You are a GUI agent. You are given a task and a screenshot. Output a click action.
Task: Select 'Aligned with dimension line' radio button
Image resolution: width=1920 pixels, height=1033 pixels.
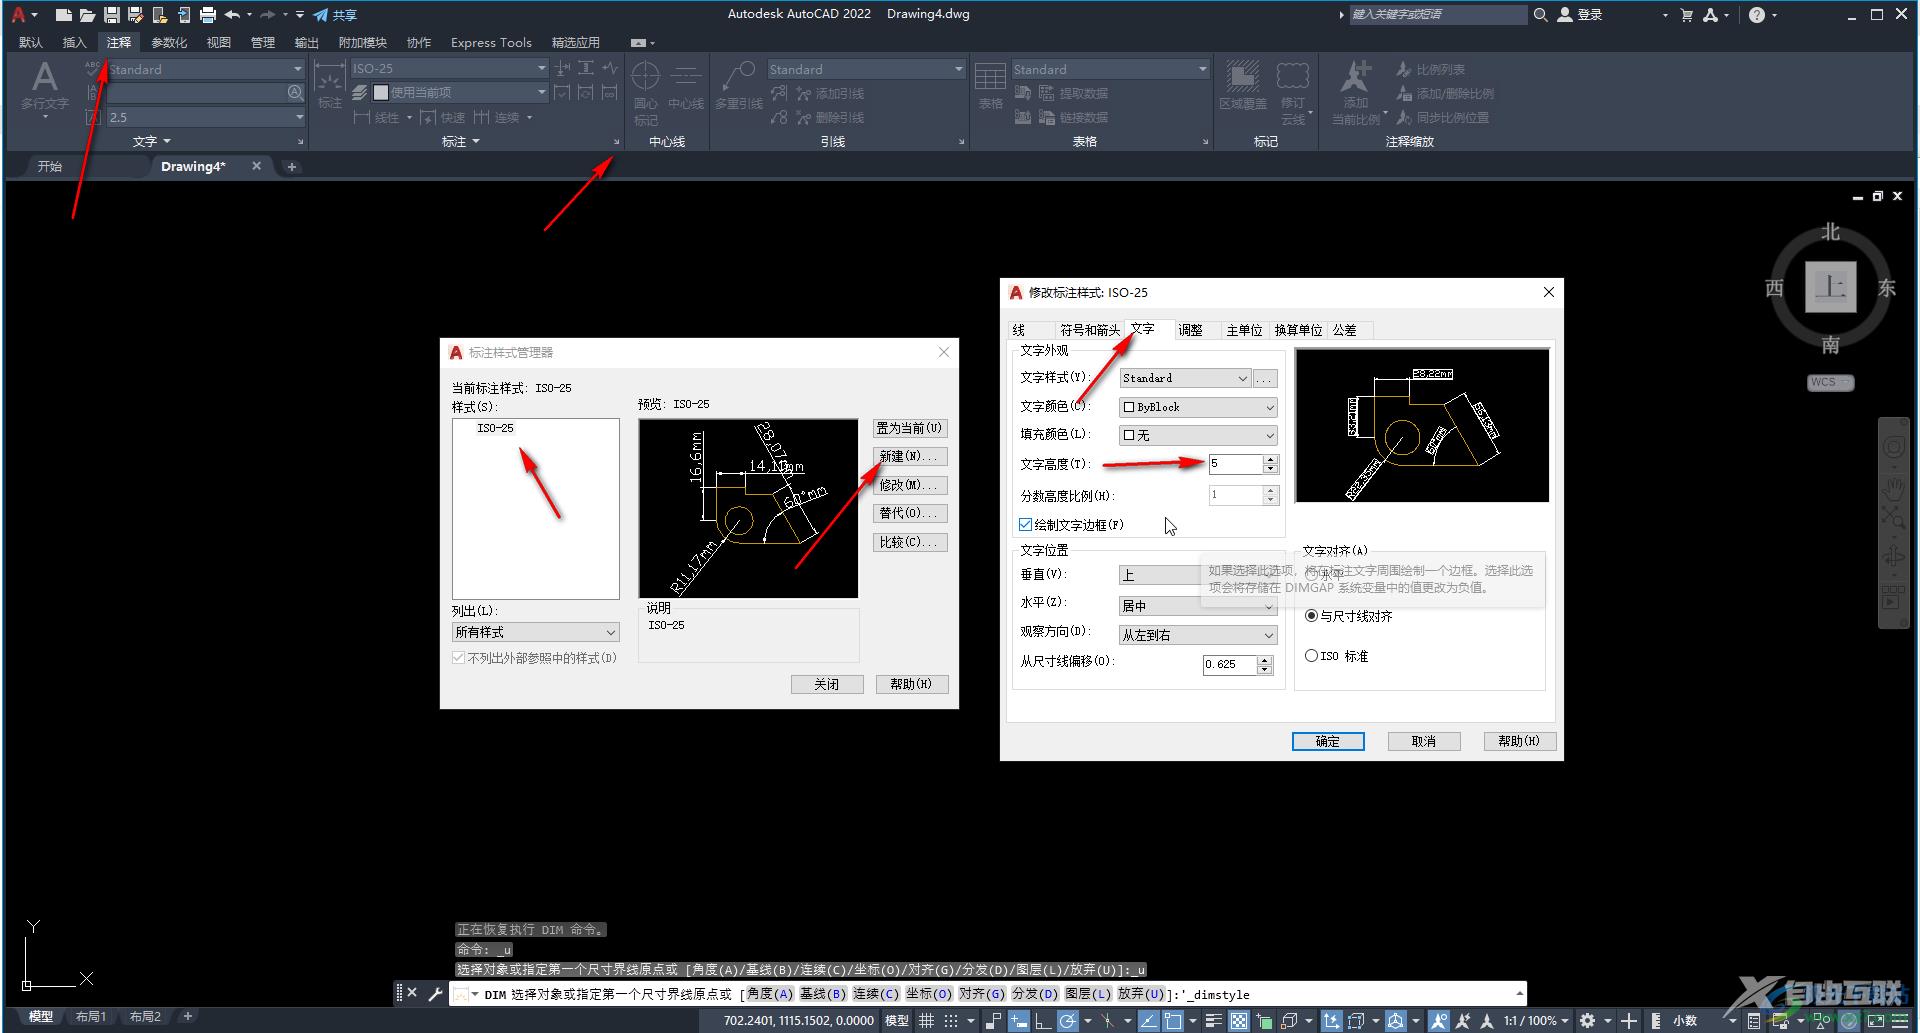(1311, 616)
